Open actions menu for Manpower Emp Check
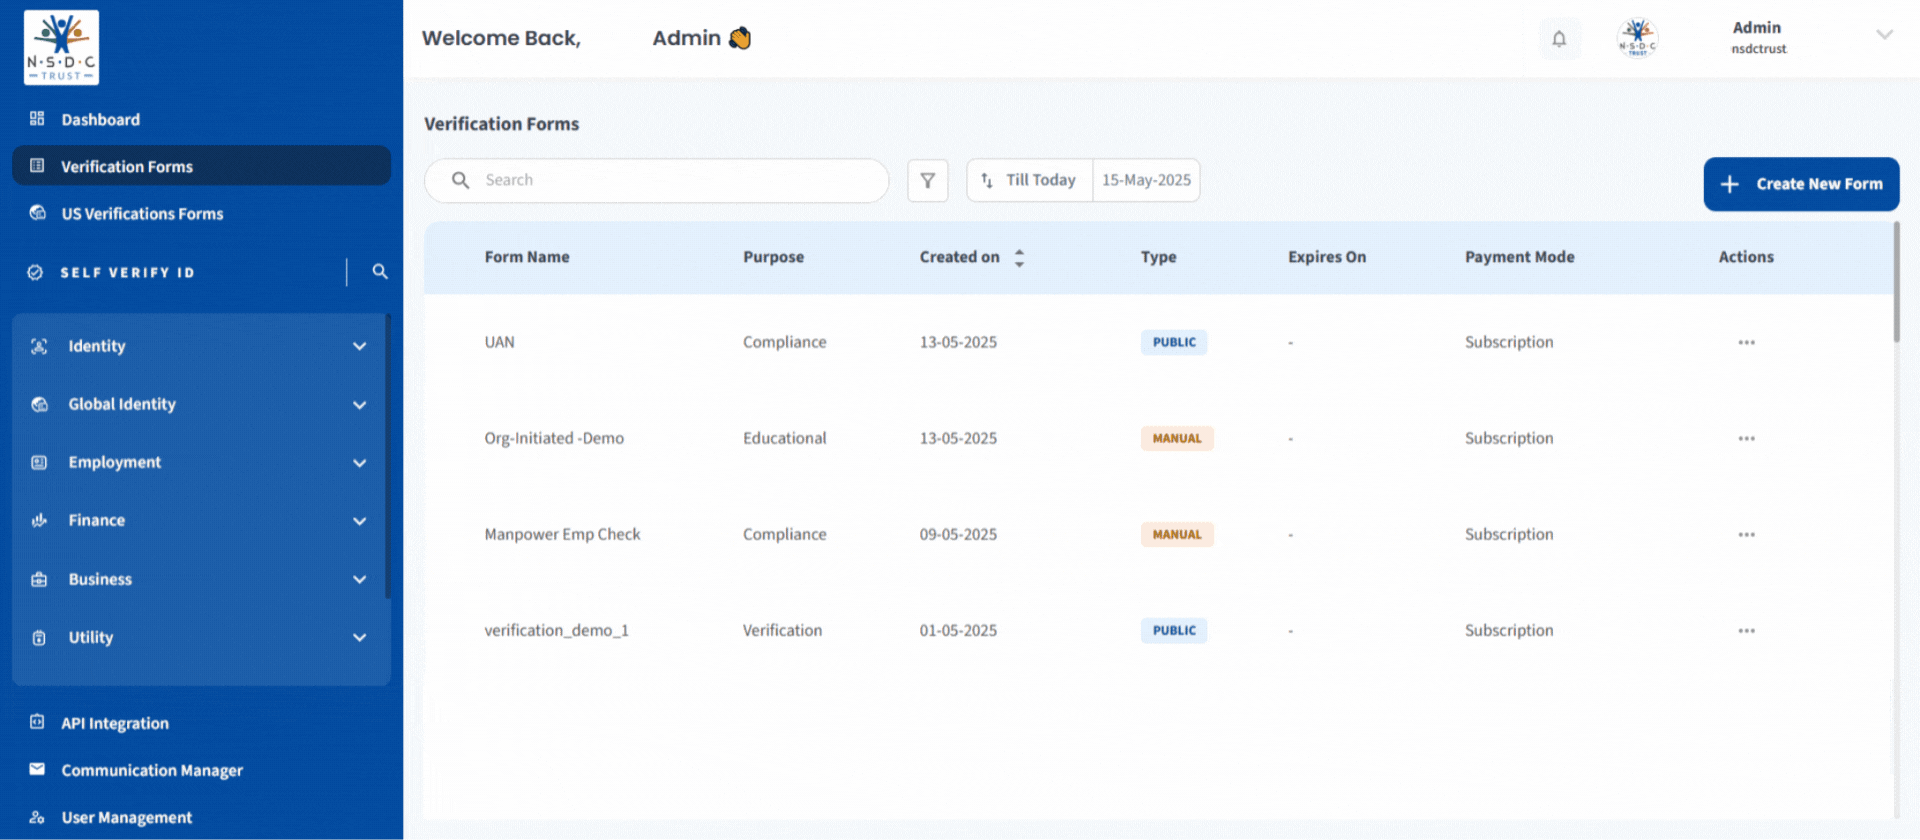The width and height of the screenshot is (1920, 840). coord(1746,535)
